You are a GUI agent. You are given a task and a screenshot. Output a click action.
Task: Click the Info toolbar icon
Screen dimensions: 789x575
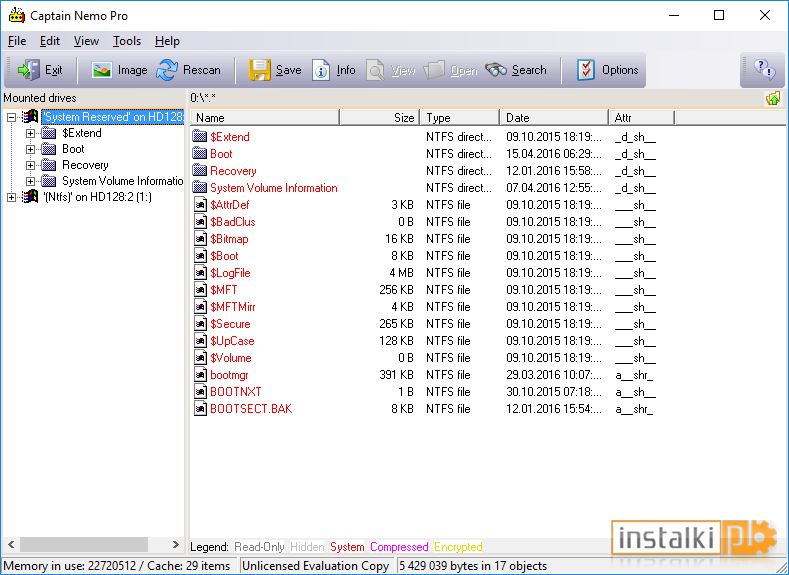click(x=321, y=70)
